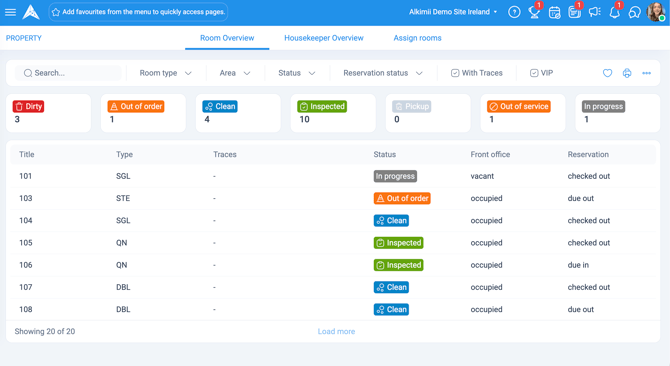Click the Add favourites hint bar
The image size is (670, 366).
click(x=138, y=12)
